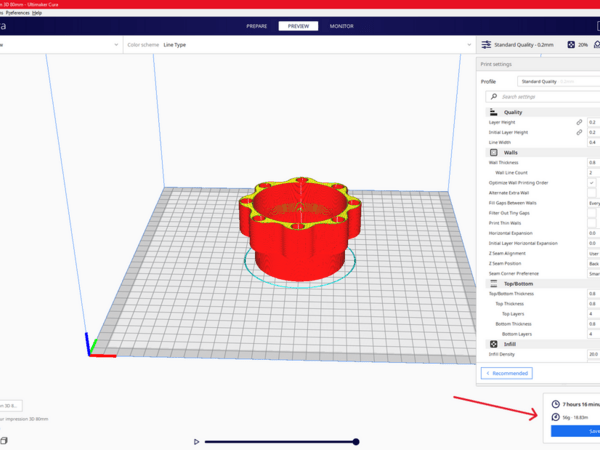Click the Search settings field
Viewport: 600px width, 450px height.
point(540,97)
